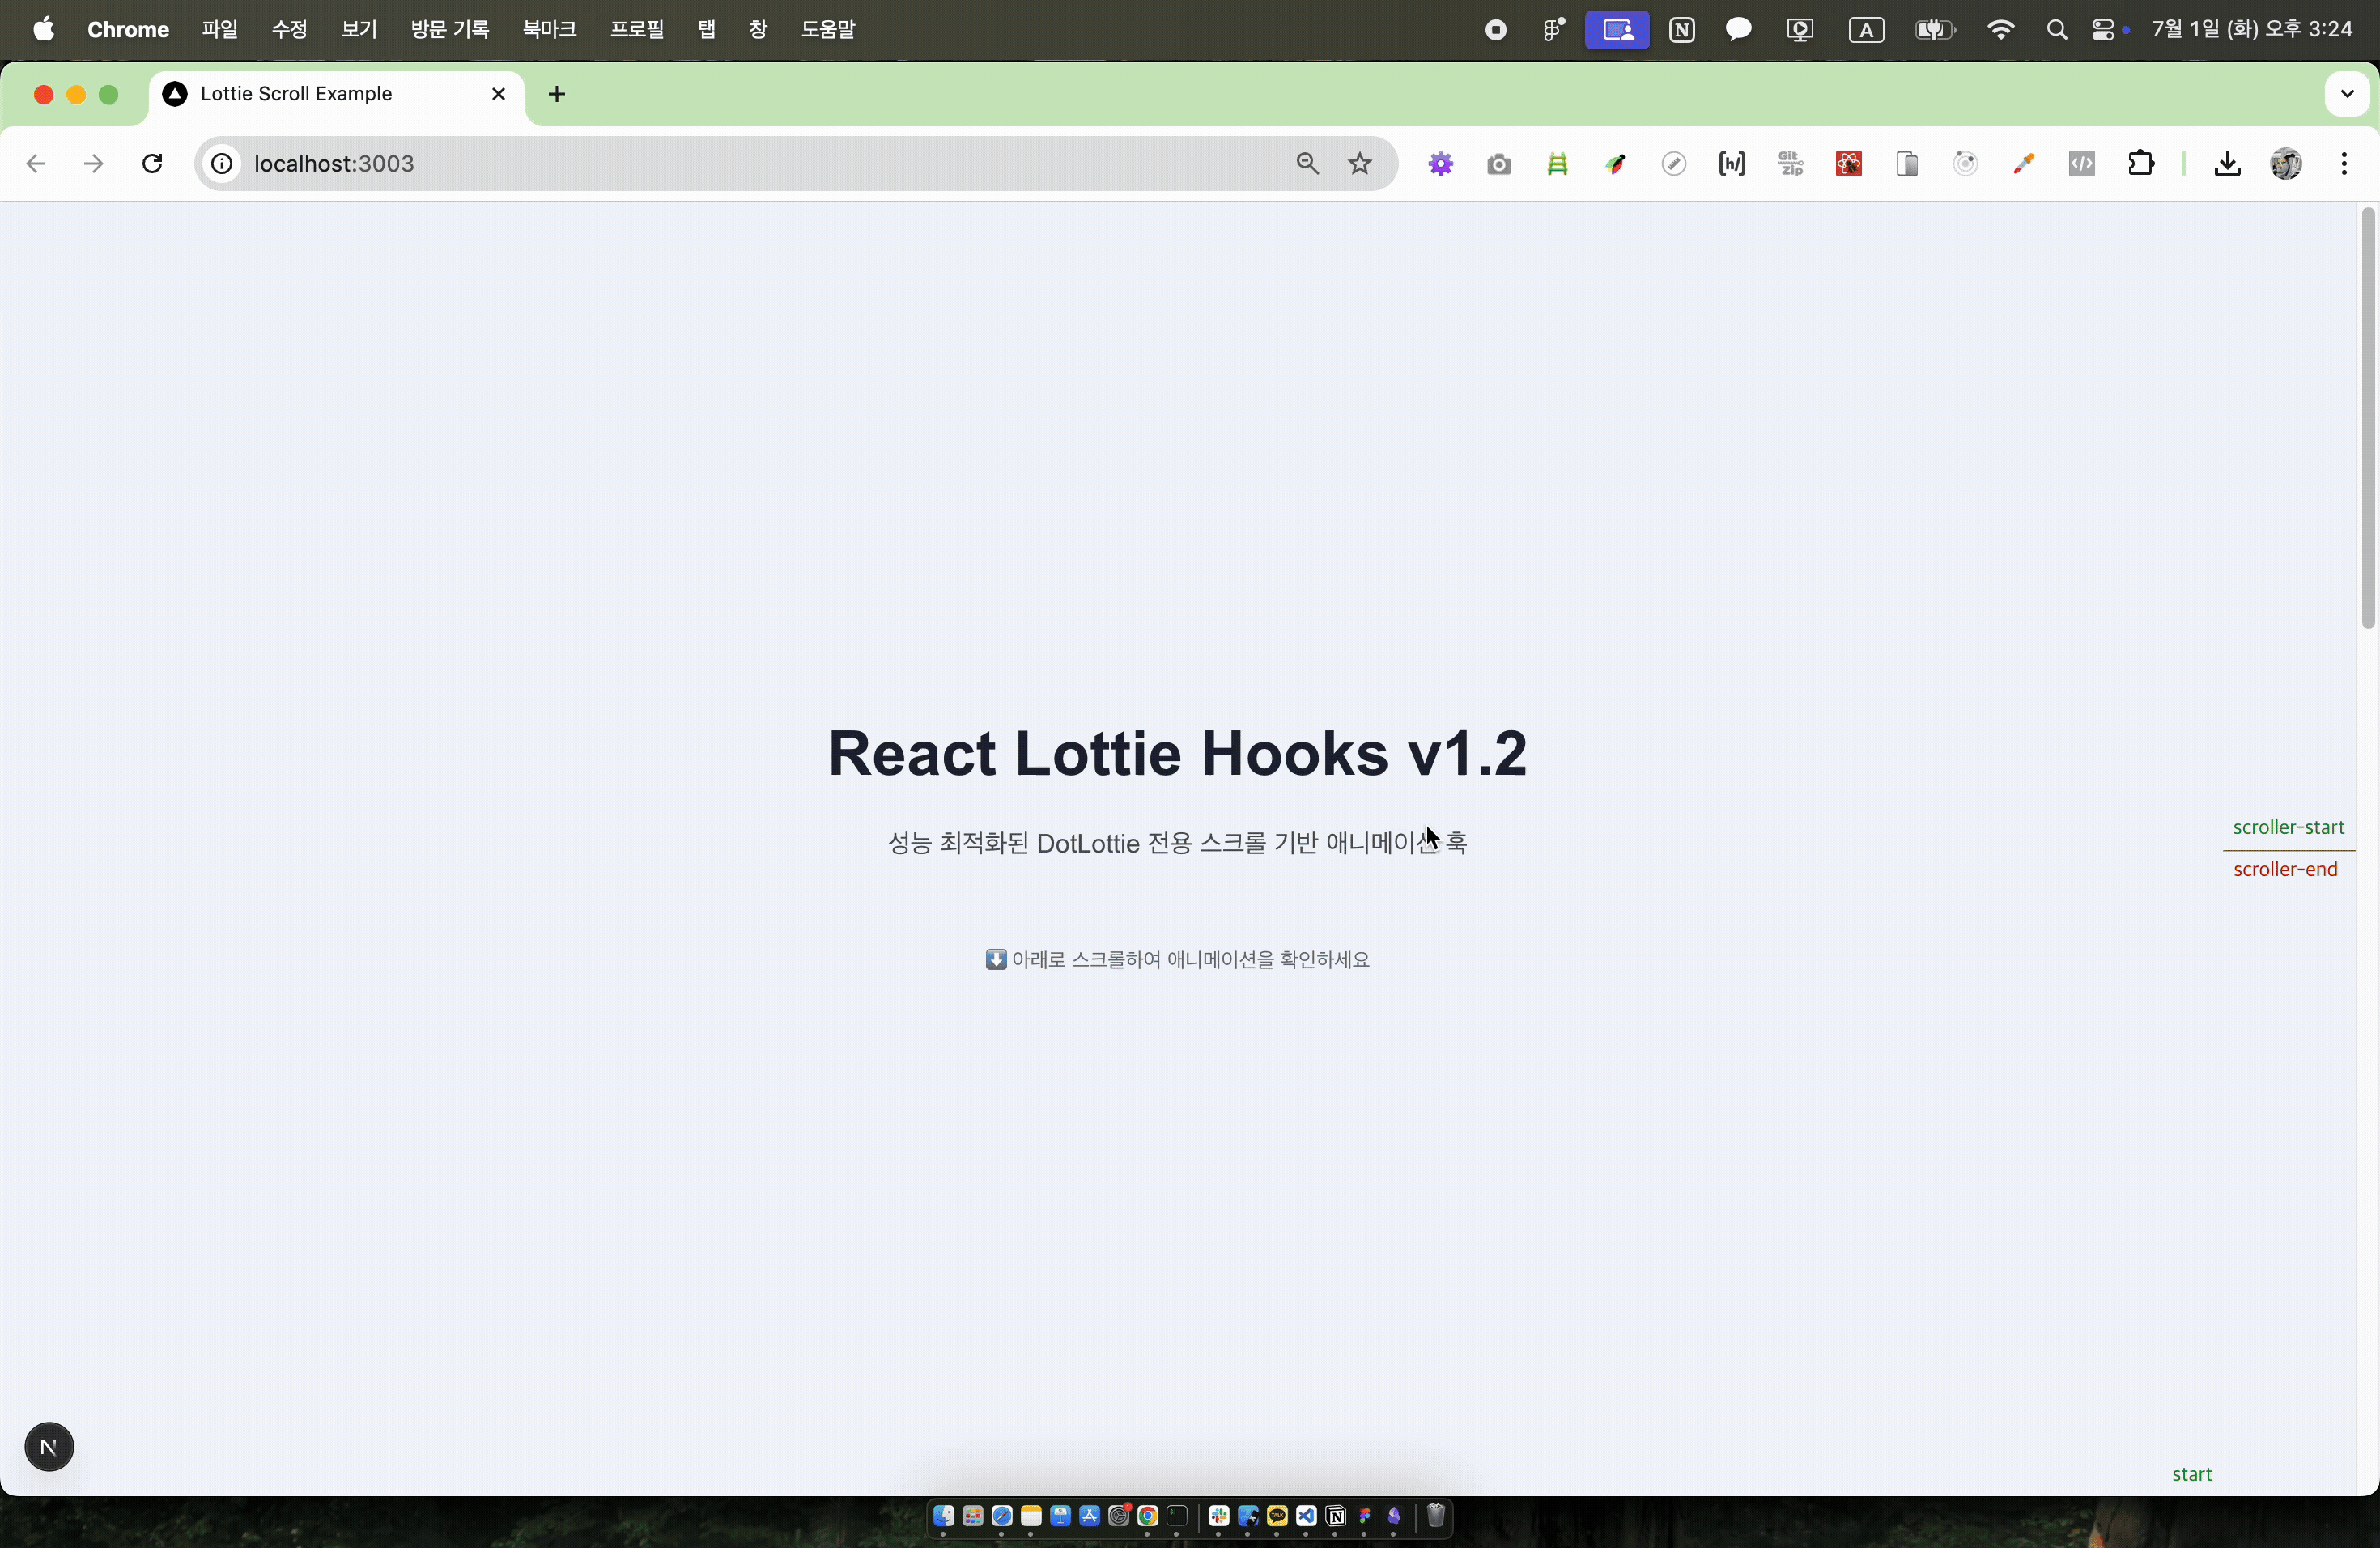Bookmark this page with star icon
The image size is (2380, 1548).
1360,164
